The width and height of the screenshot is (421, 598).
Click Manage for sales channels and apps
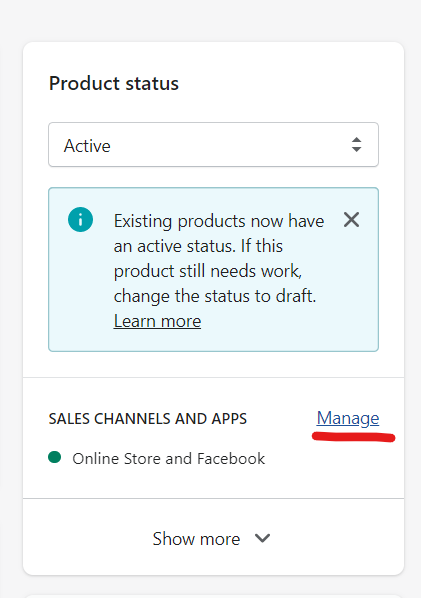(348, 418)
